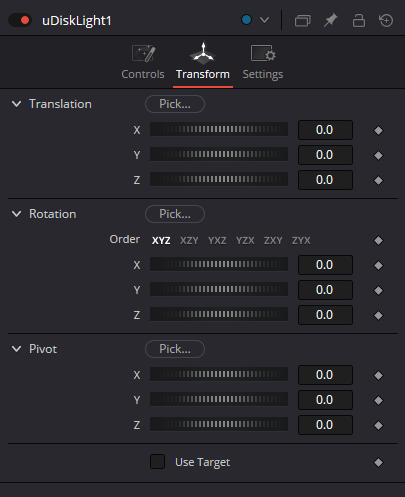Click the Translation Pick button

click(x=175, y=104)
